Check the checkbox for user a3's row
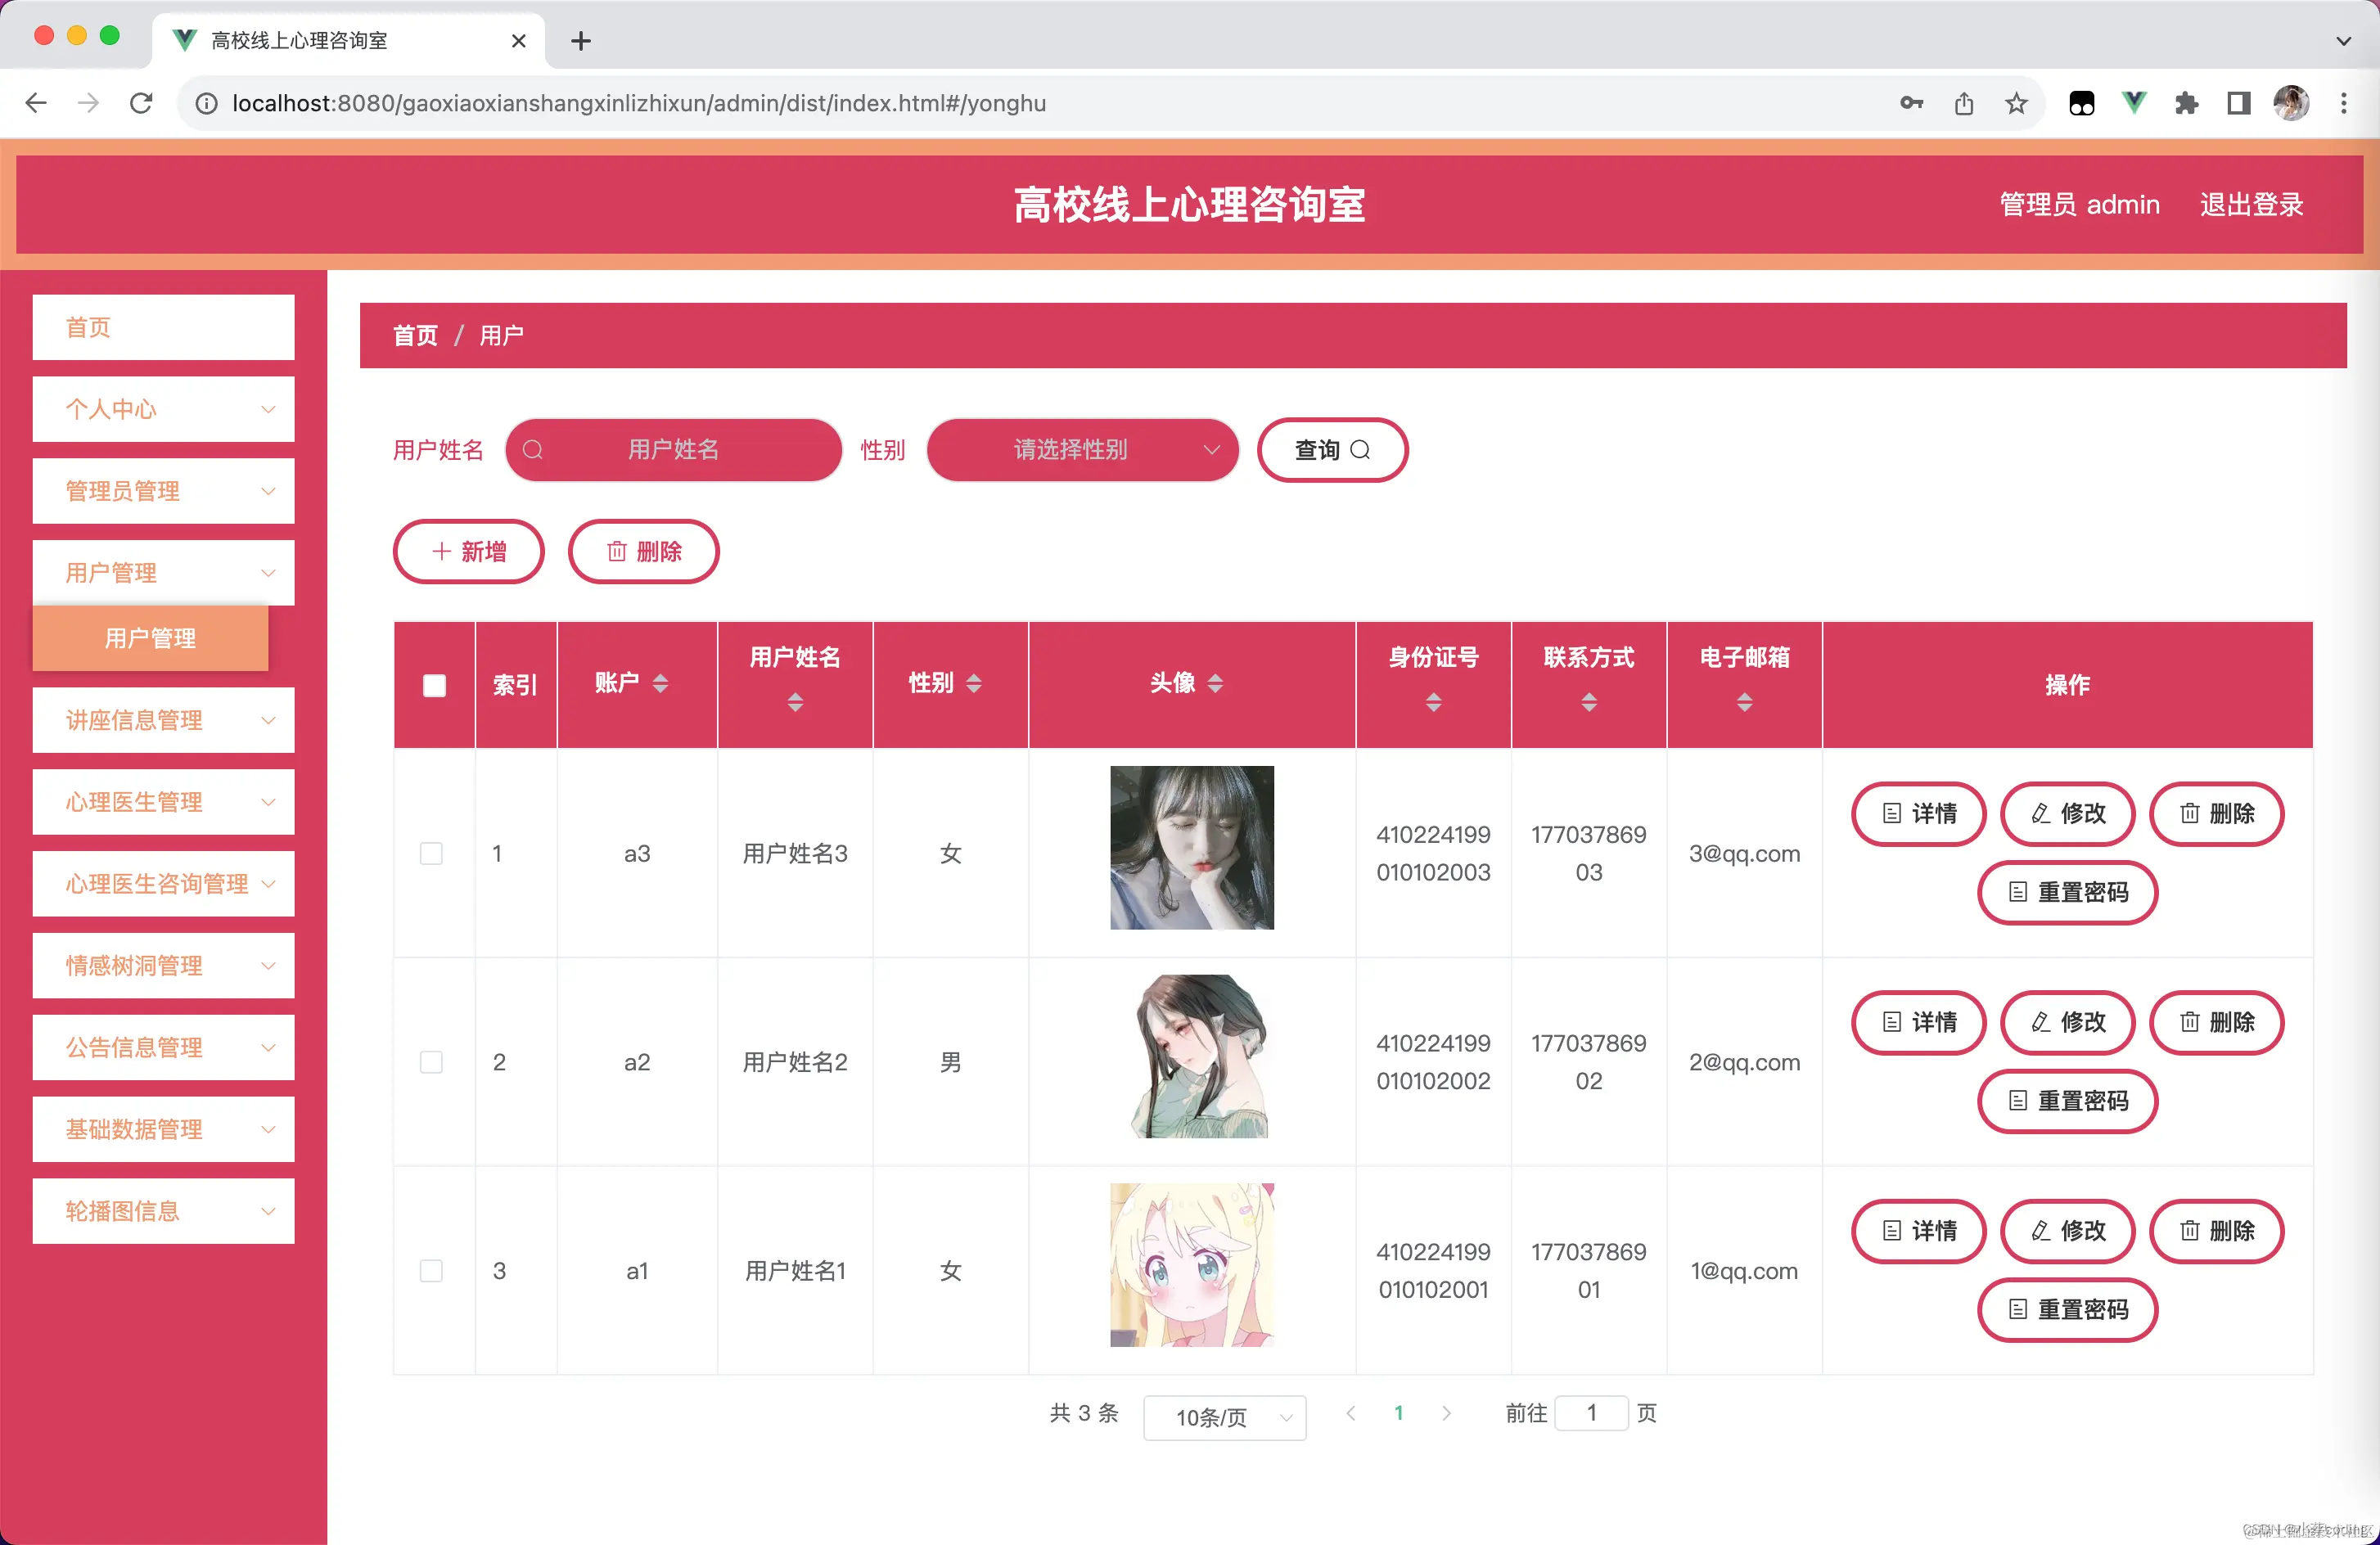The image size is (2380, 1545). (432, 853)
